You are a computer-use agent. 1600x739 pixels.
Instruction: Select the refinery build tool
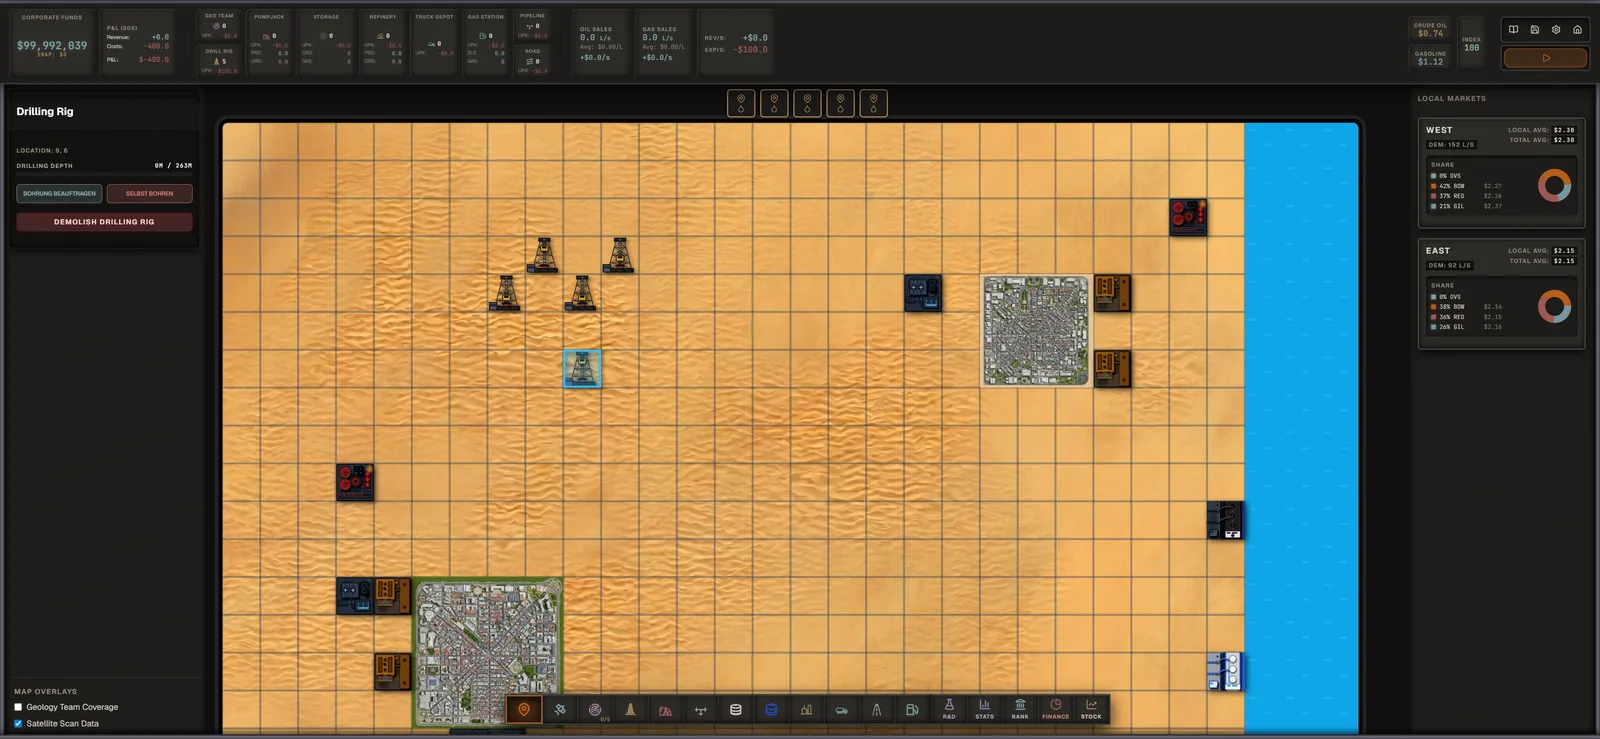(806, 710)
